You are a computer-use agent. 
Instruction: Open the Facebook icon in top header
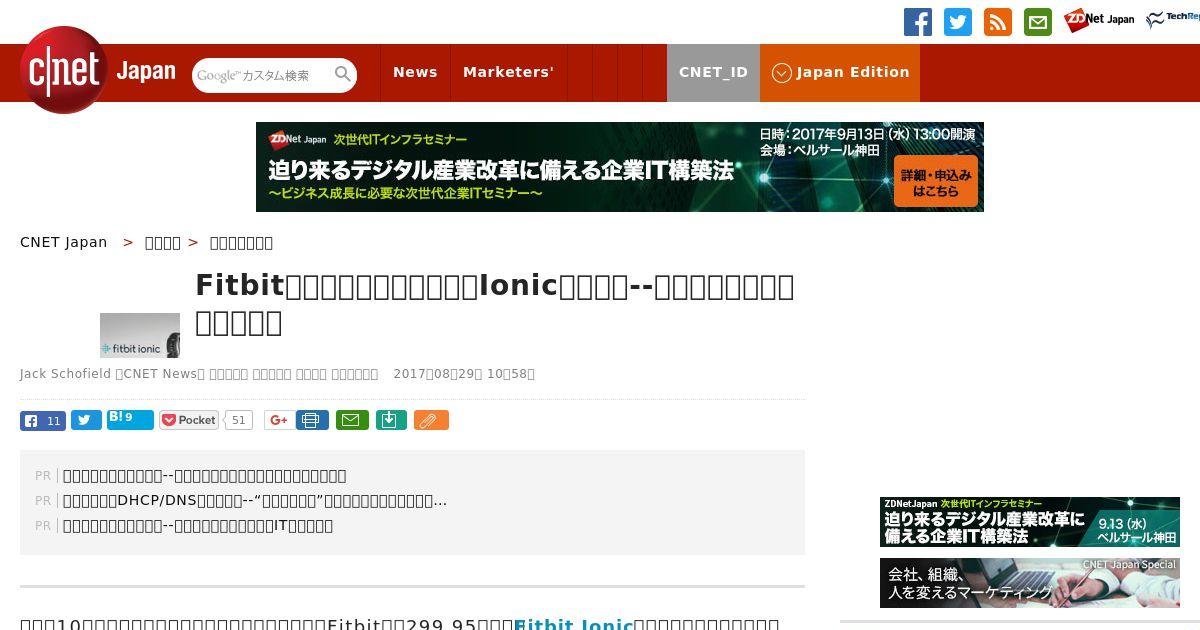(x=918, y=22)
